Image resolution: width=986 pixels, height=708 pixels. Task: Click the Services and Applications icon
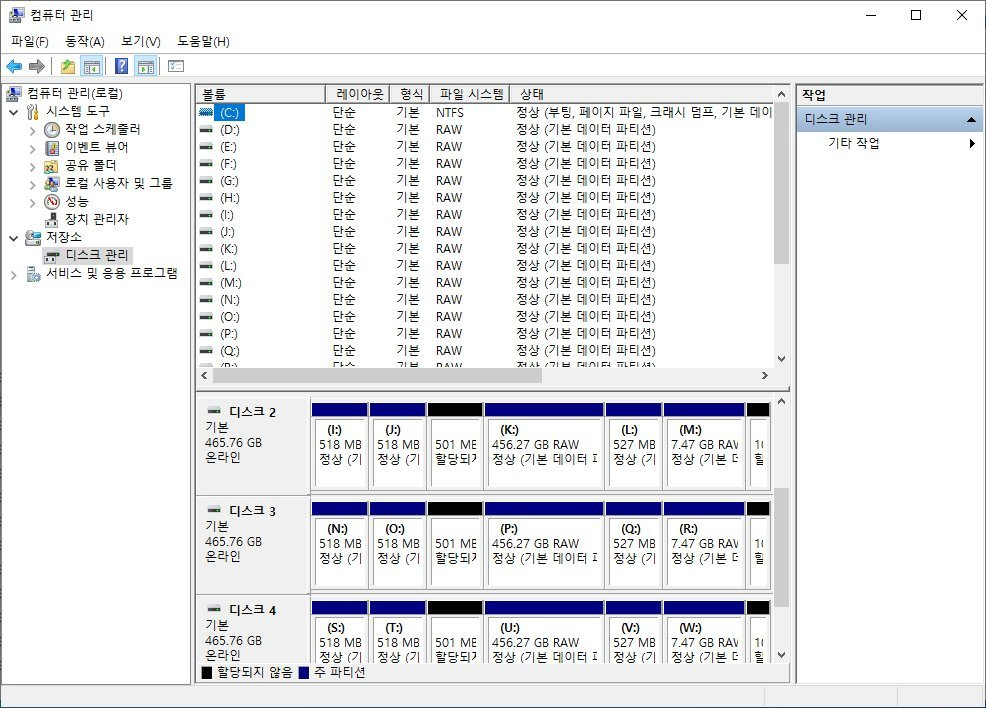coord(33,274)
